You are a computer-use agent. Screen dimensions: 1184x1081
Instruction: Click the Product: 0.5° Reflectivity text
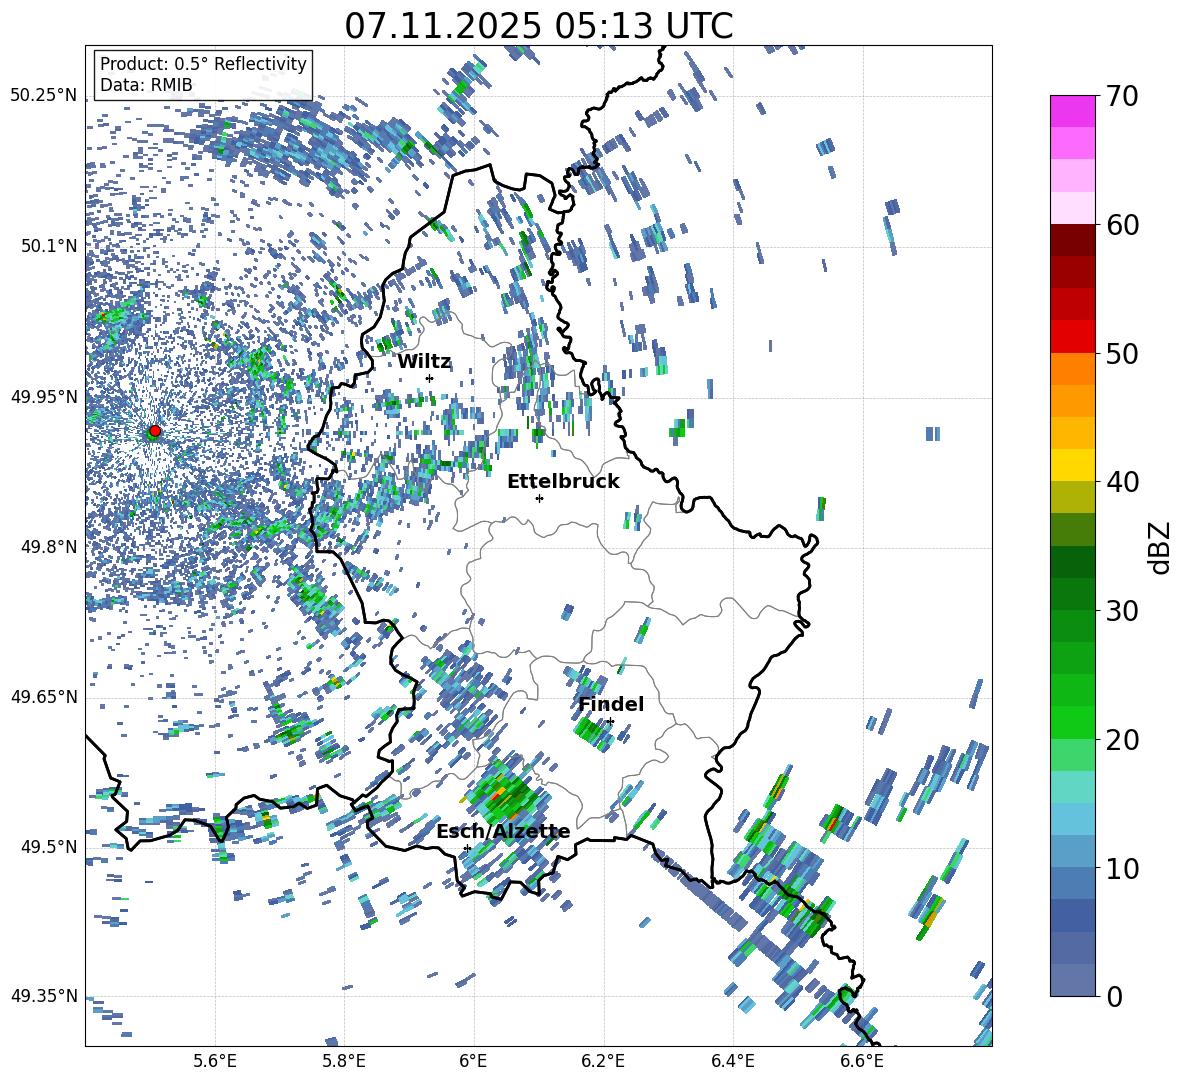[203, 63]
